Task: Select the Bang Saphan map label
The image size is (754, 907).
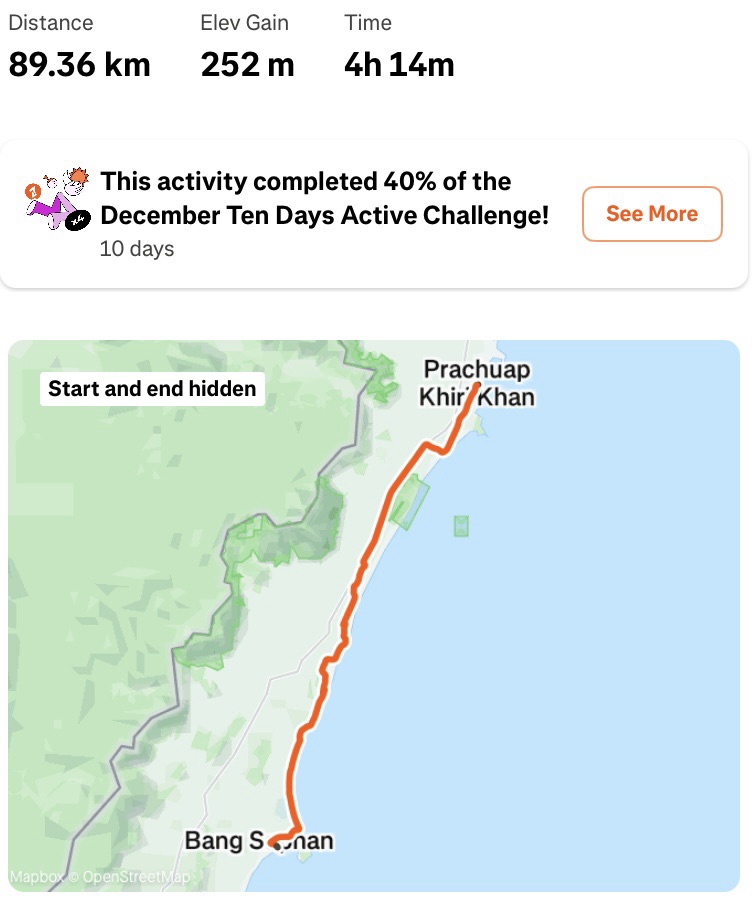Action: coord(258,841)
